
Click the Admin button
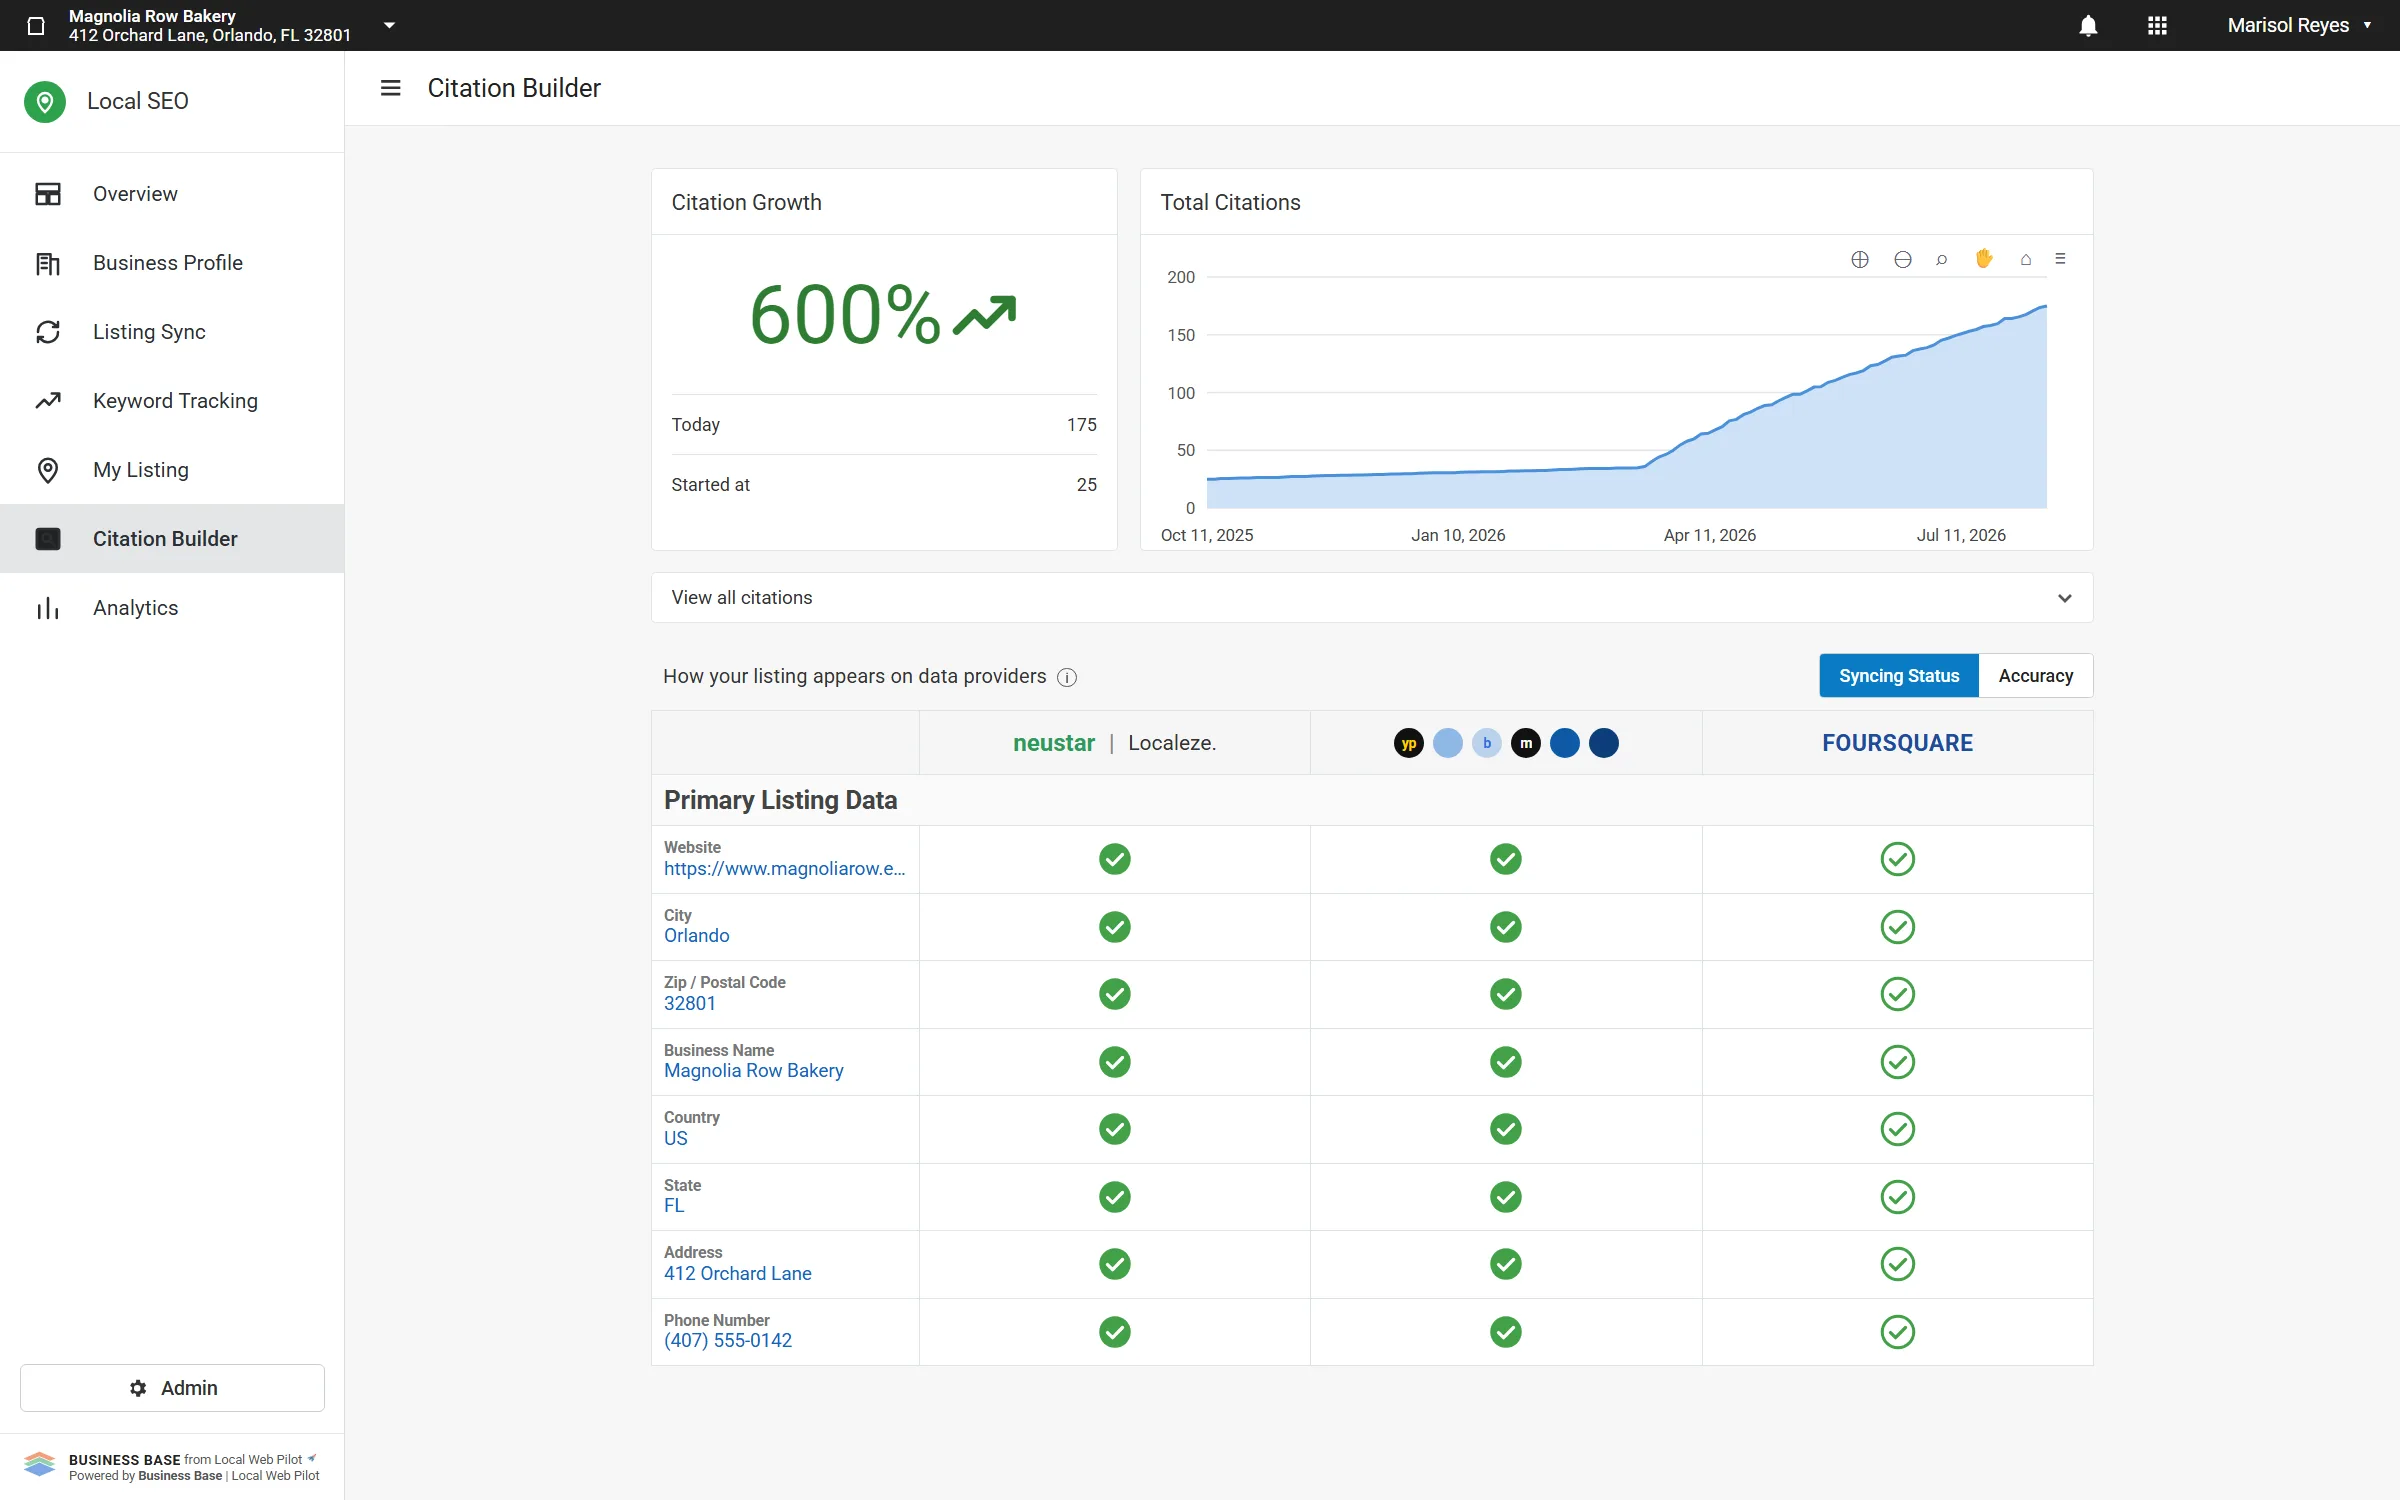pos(172,1388)
